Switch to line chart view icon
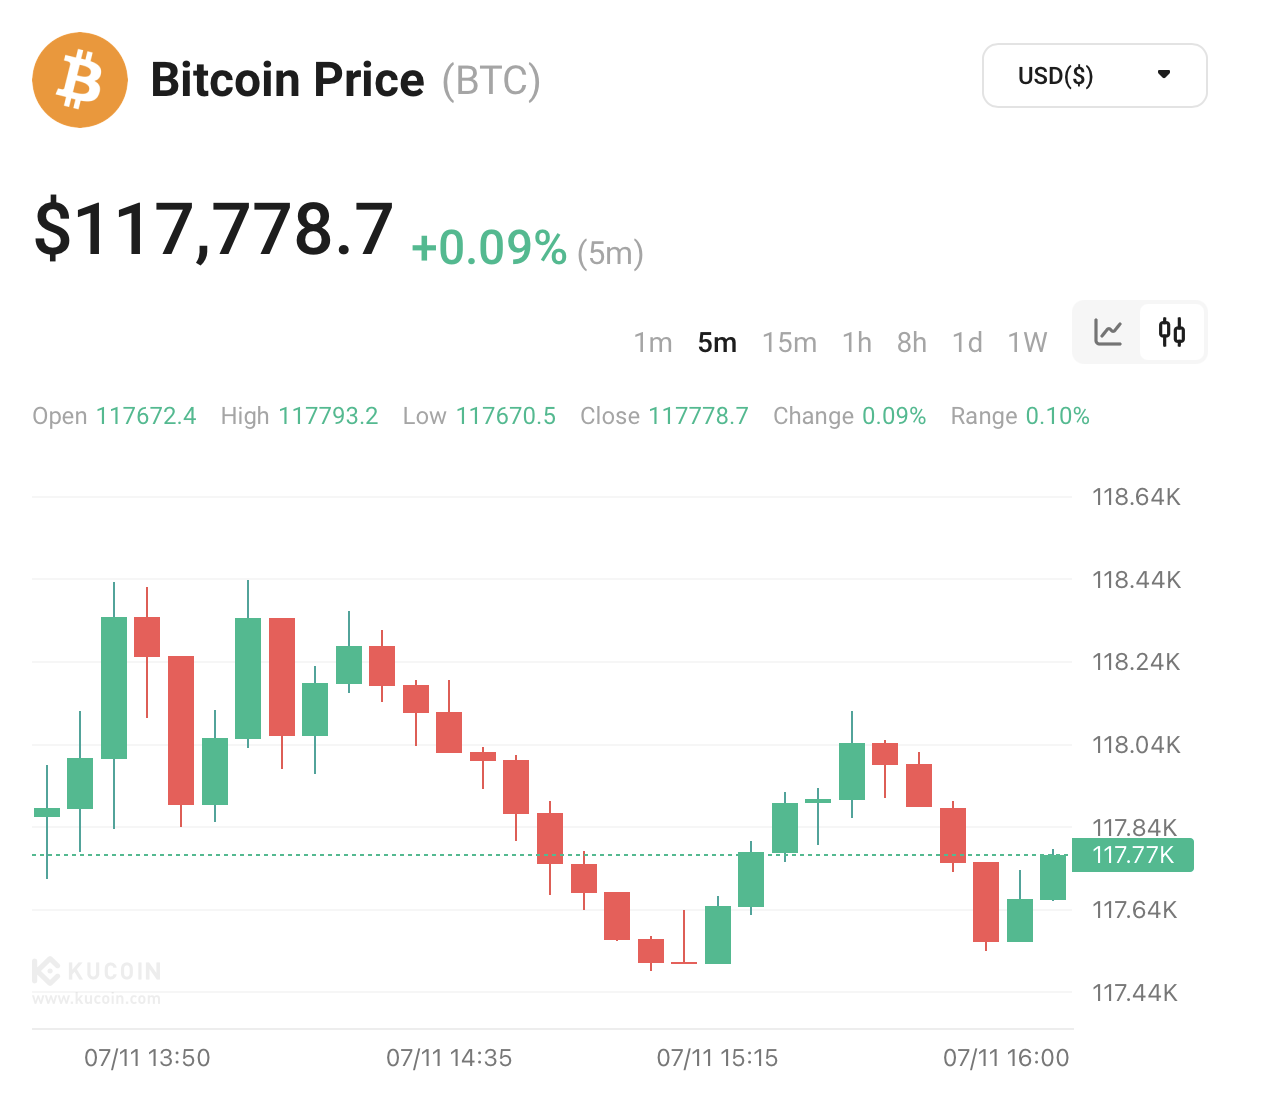Image resolution: width=1284 pixels, height=1108 pixels. click(1108, 332)
